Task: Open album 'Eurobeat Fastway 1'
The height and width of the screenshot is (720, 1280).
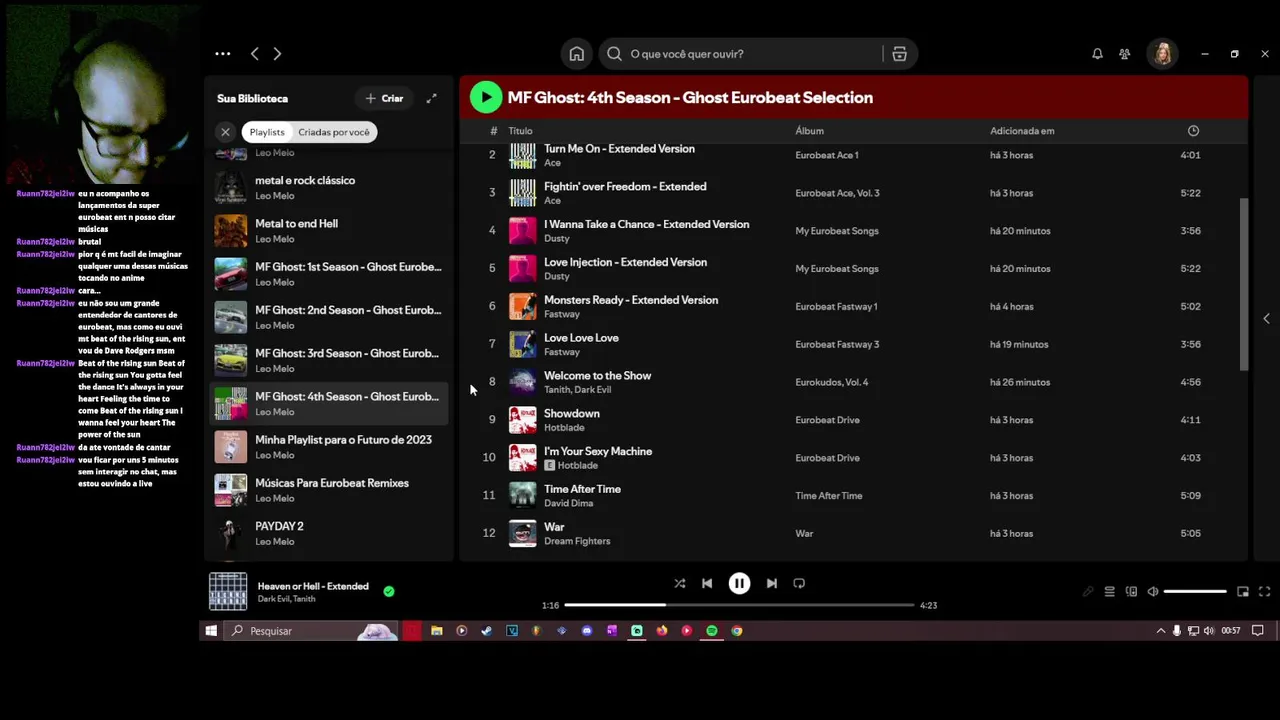Action: [x=836, y=307]
